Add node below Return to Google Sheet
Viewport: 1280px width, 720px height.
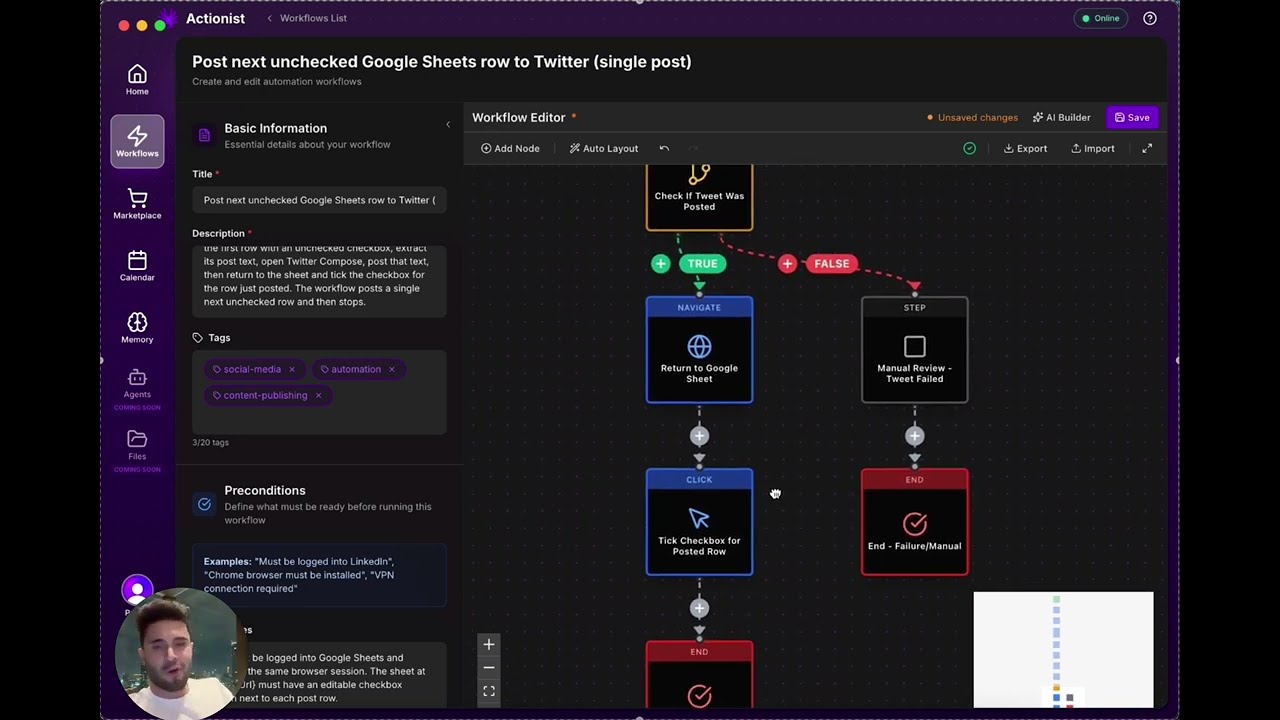(x=699, y=436)
